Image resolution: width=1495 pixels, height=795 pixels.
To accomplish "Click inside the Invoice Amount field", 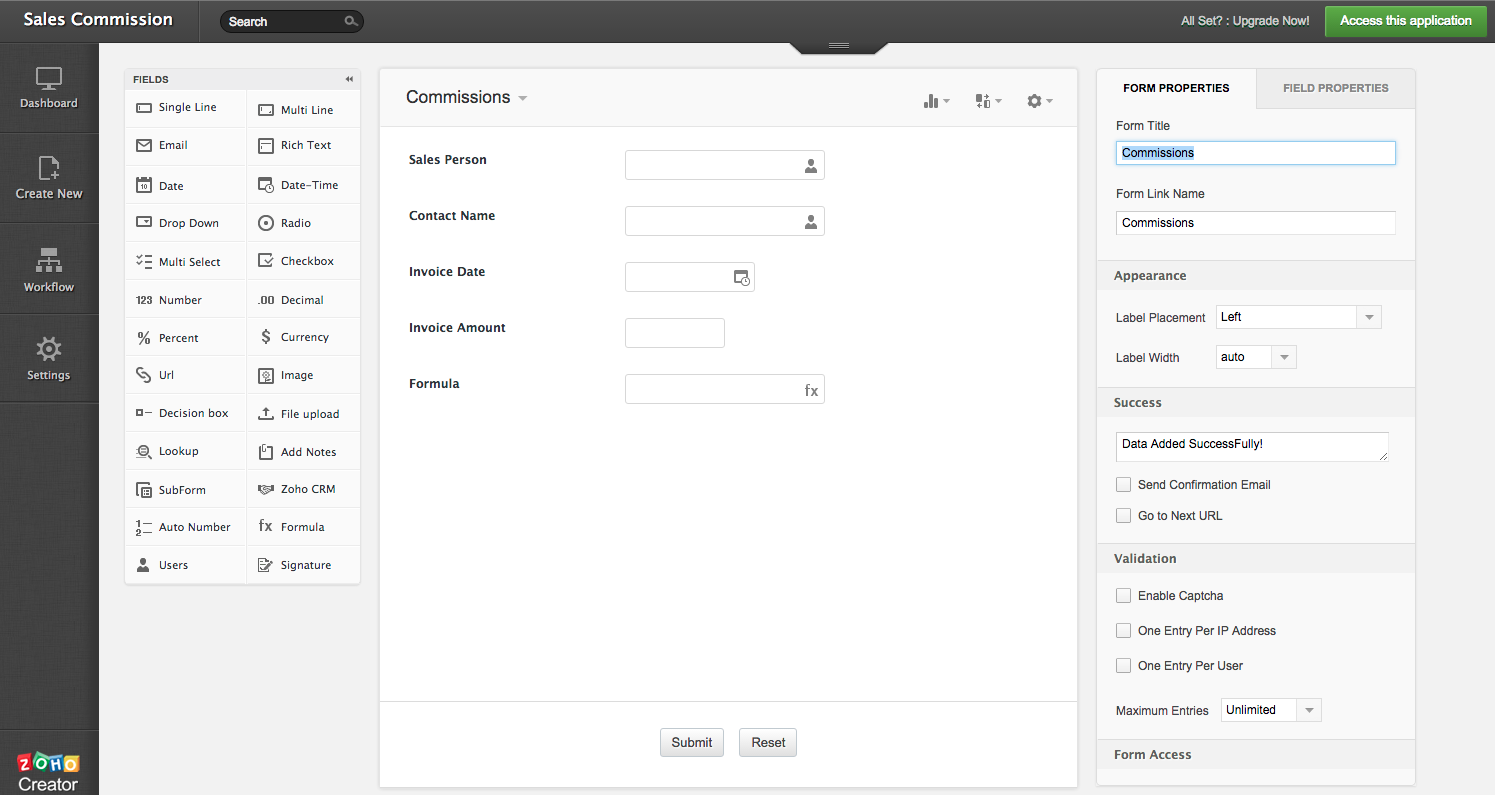I will pos(674,333).
